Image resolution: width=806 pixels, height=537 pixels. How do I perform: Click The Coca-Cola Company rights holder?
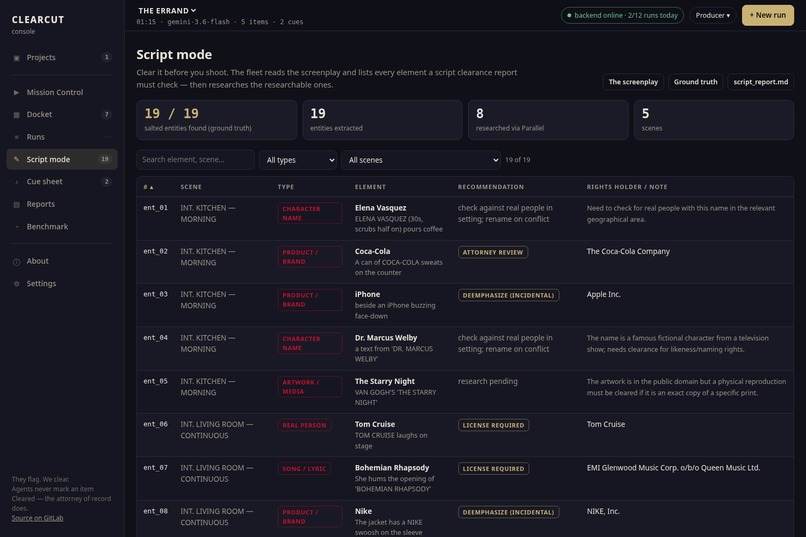(x=628, y=251)
